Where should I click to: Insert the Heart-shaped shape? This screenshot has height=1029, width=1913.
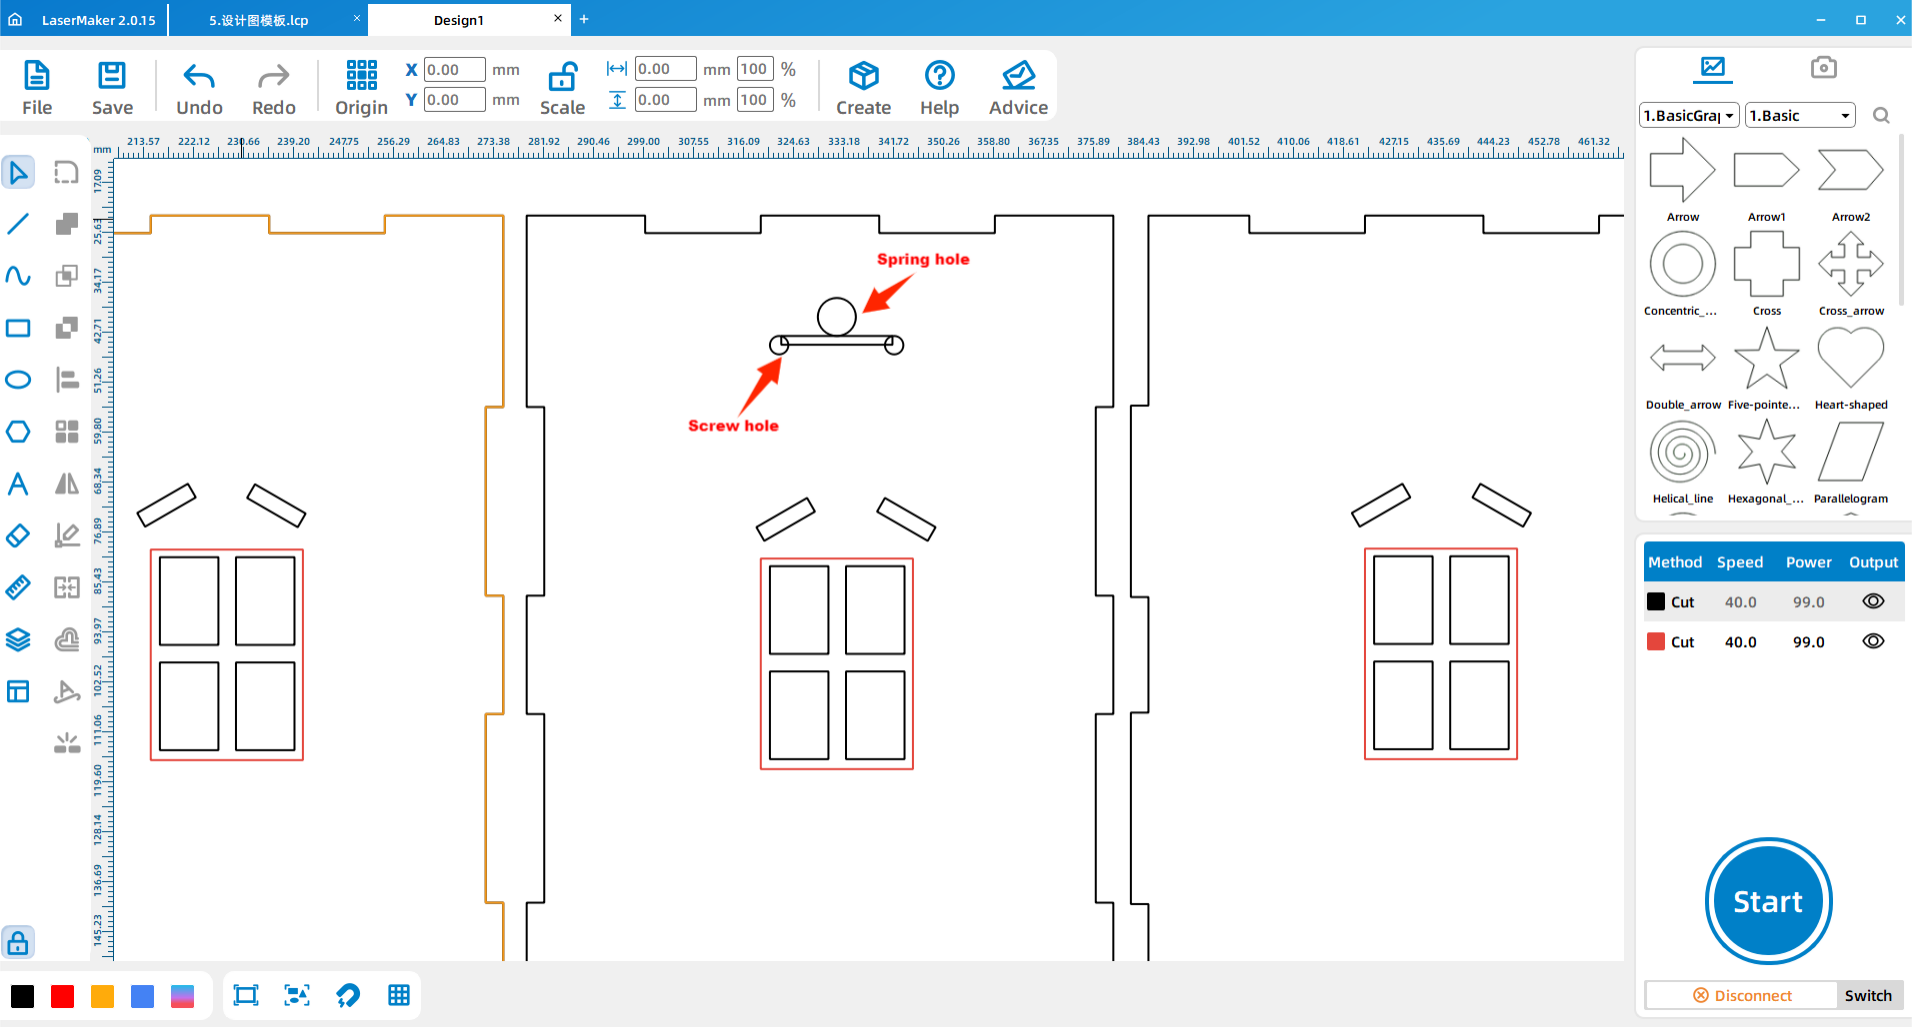click(x=1851, y=367)
